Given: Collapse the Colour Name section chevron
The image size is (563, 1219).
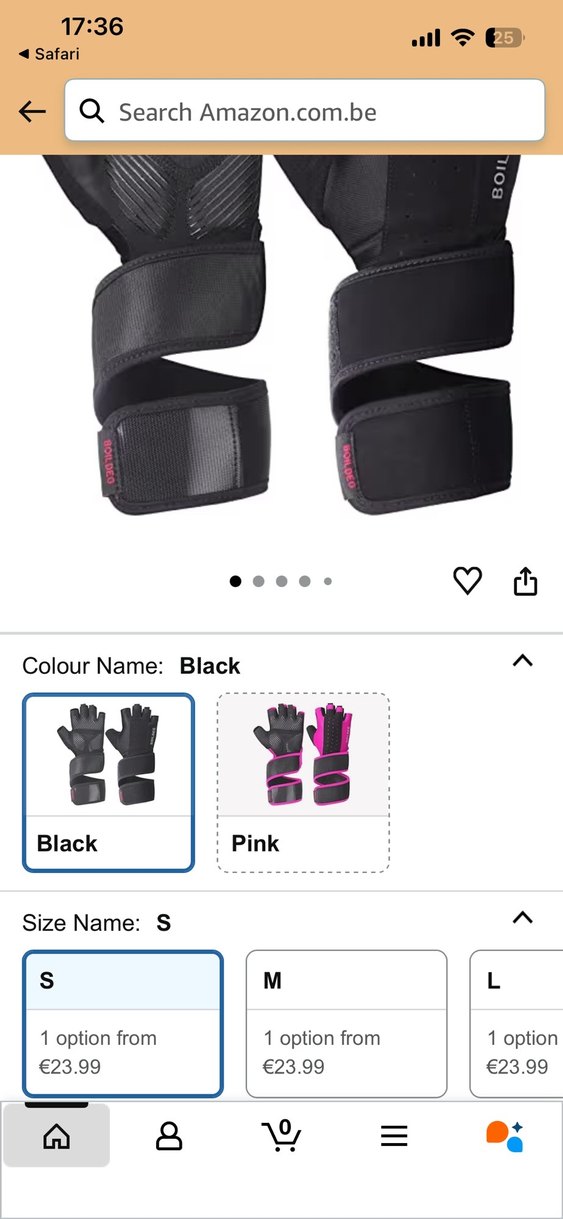Looking at the screenshot, I should pyautogui.click(x=522, y=661).
